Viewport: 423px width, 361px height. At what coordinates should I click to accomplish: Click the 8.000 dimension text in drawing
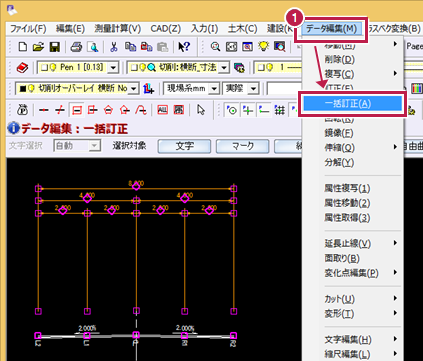point(136,183)
